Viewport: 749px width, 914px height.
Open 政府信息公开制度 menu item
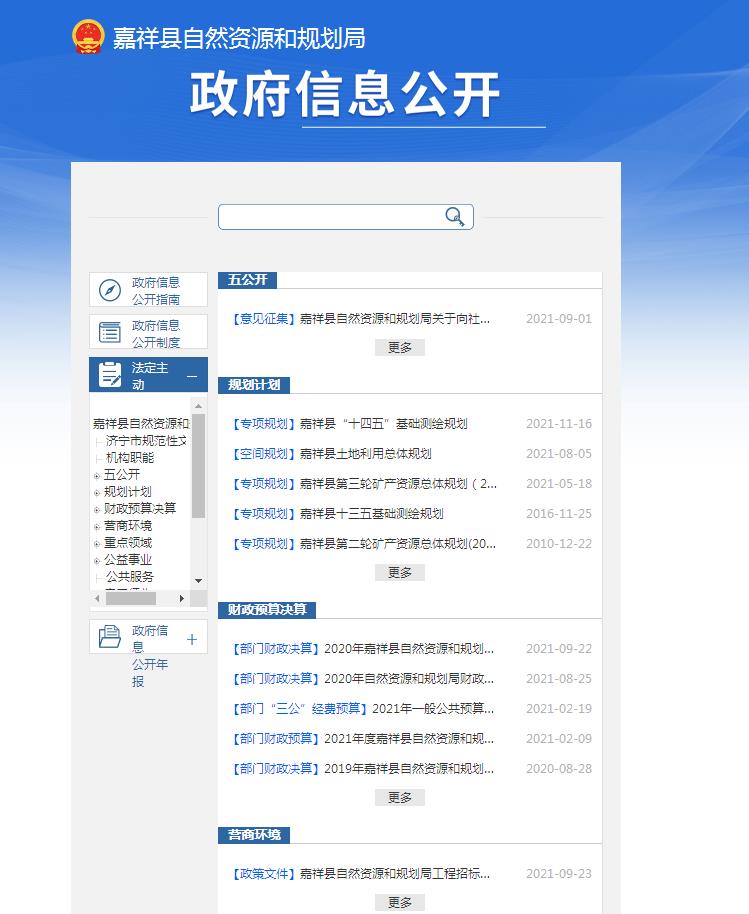(148, 332)
